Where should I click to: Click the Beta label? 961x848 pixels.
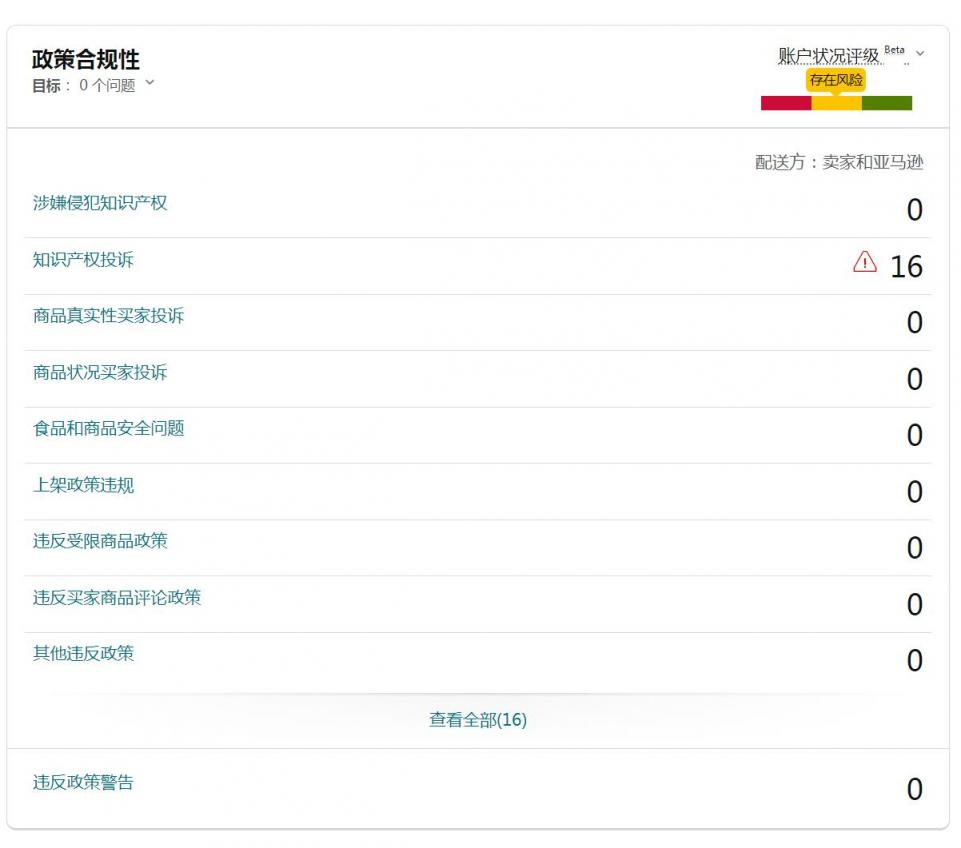click(894, 50)
